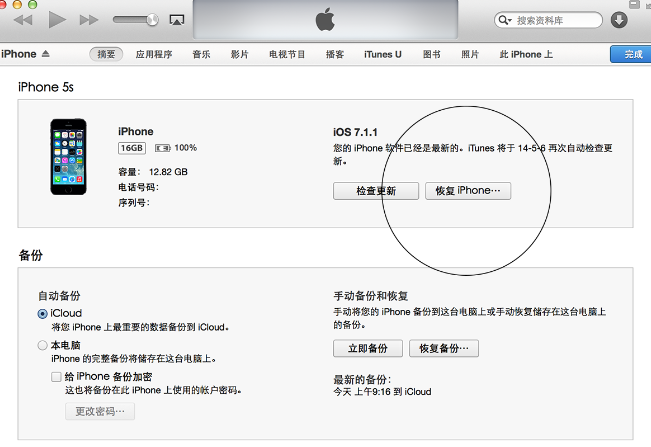Click the play button
Screen dimensions: 651x447
tap(57, 20)
